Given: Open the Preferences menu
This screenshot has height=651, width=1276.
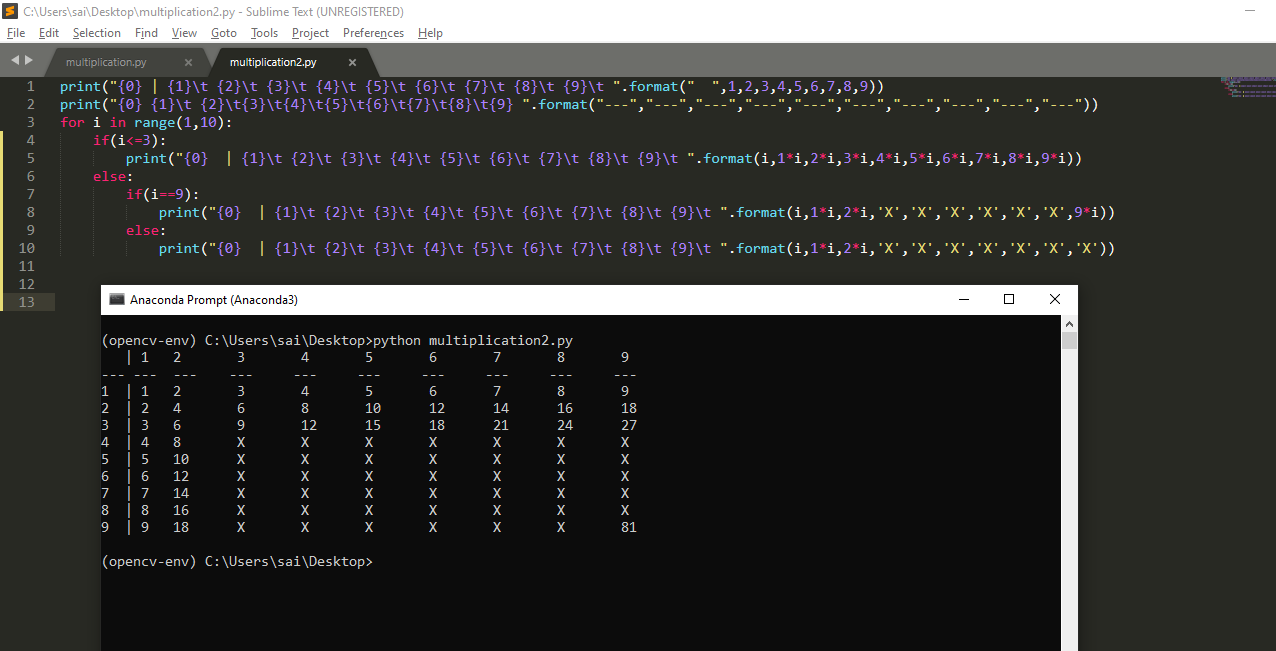Looking at the screenshot, I should coord(373,33).
